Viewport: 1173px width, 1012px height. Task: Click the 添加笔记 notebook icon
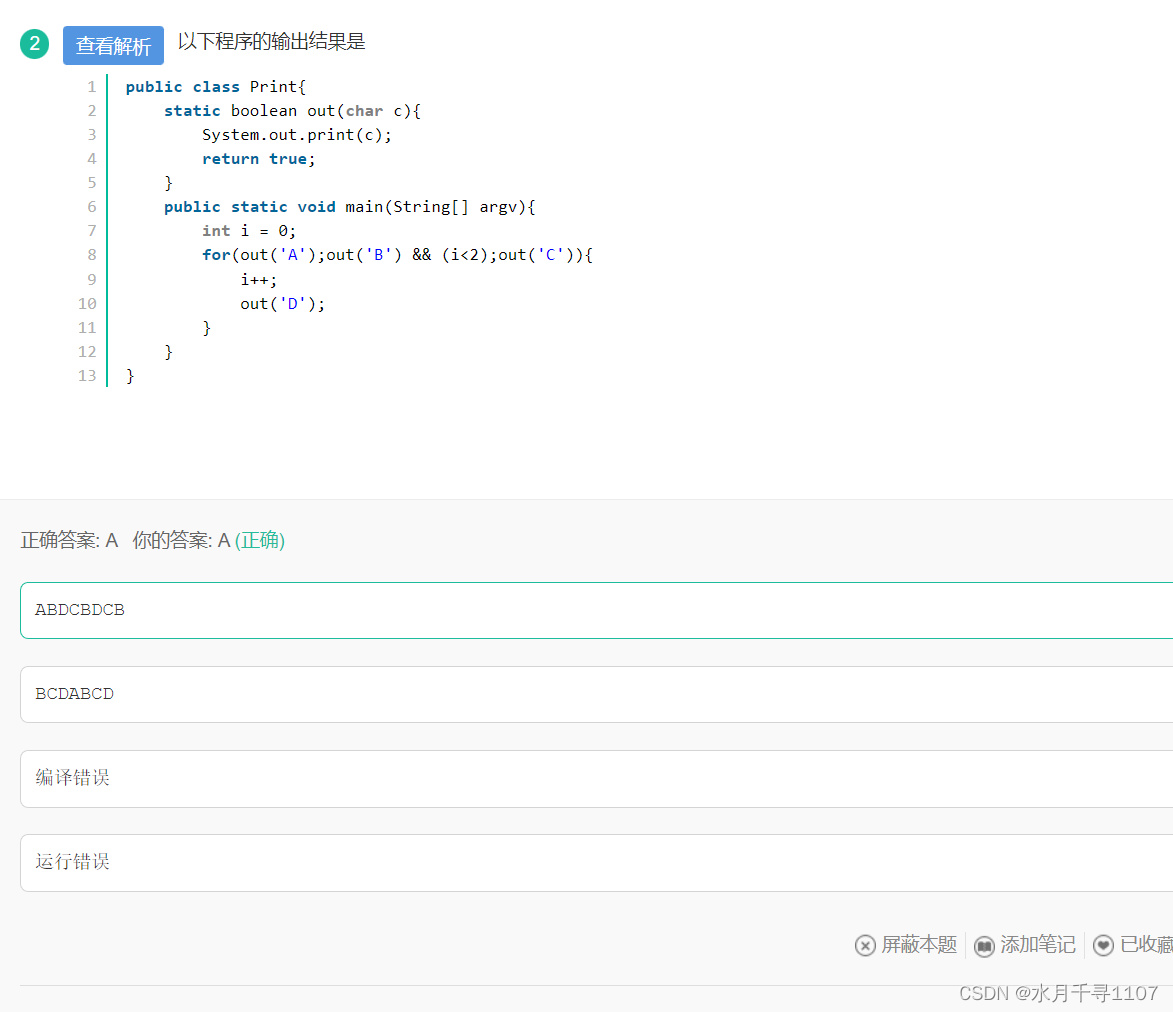(x=984, y=945)
